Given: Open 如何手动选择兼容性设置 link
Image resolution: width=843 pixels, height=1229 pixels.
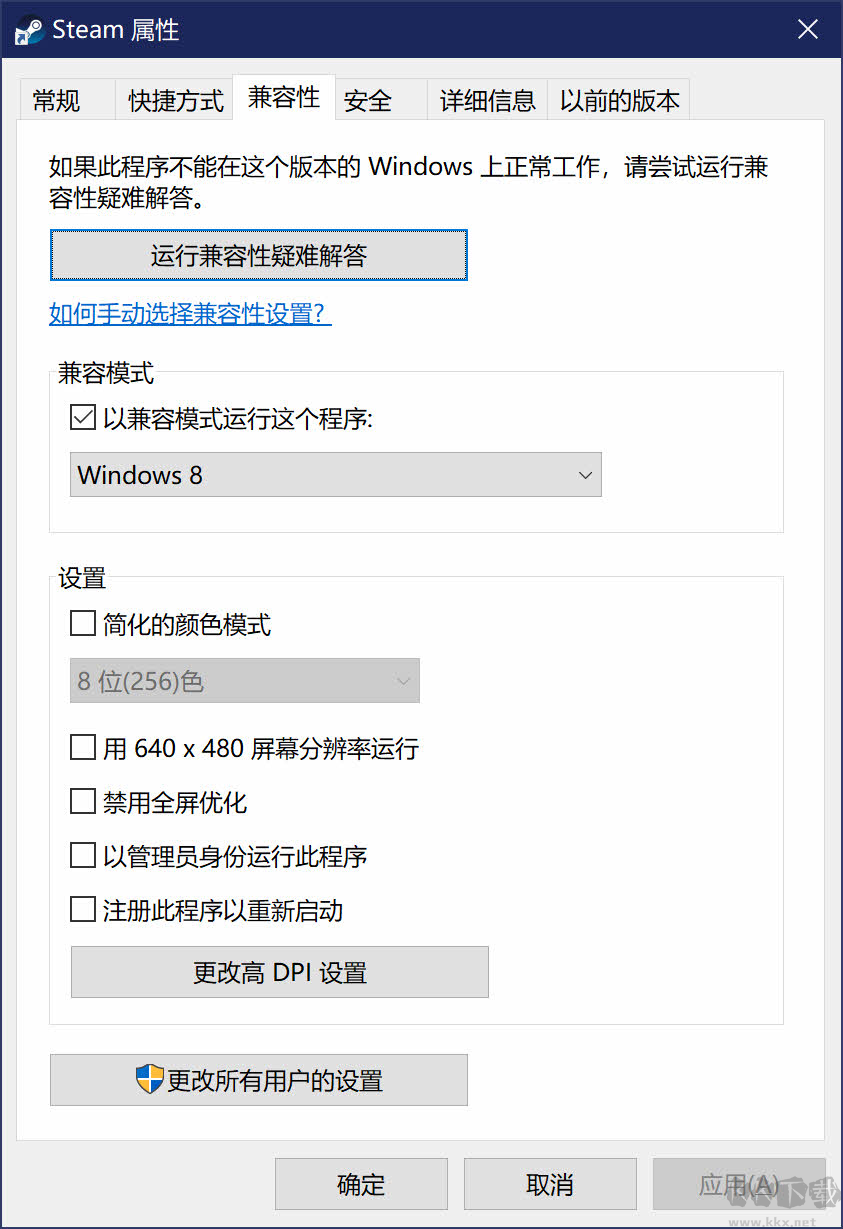Looking at the screenshot, I should point(190,314).
